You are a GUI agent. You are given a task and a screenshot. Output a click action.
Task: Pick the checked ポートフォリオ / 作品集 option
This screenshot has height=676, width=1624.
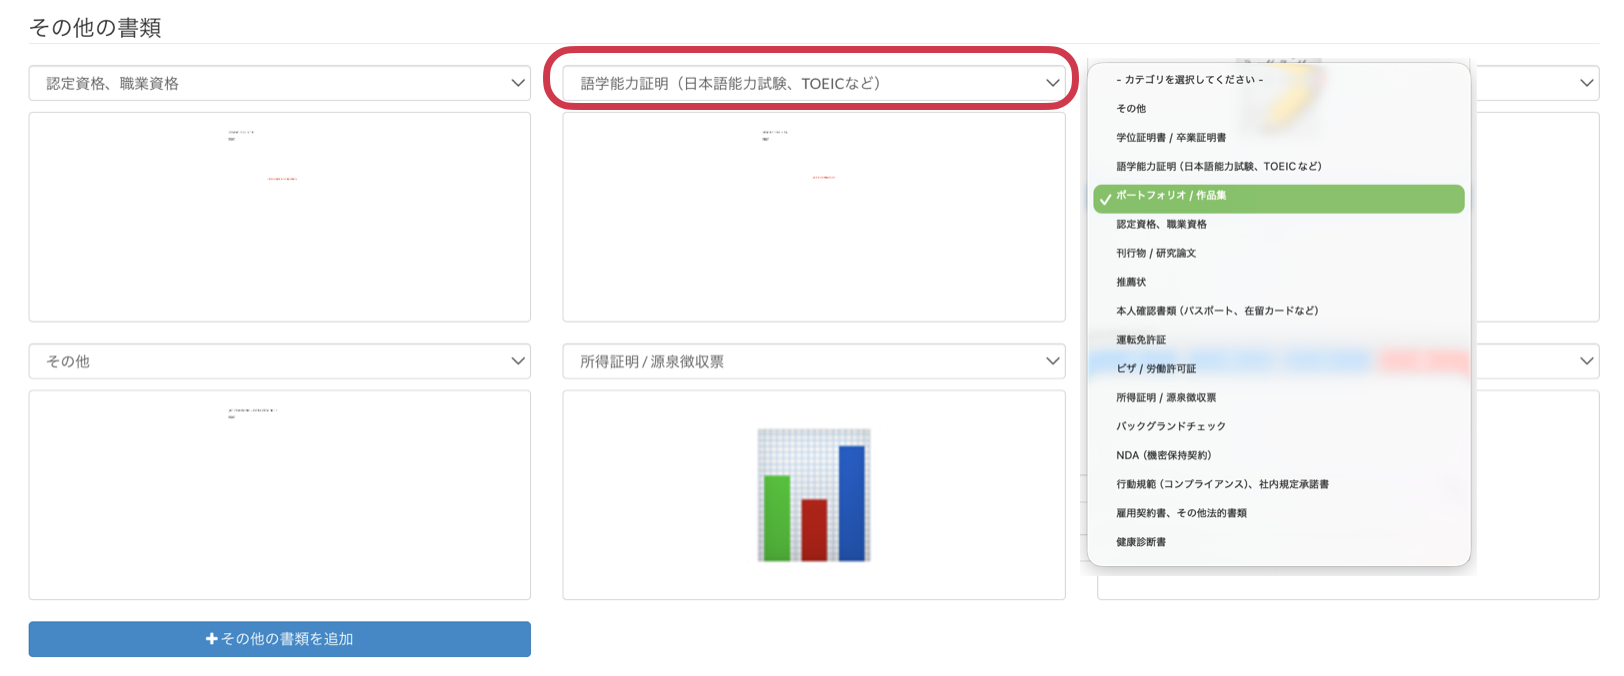[x=1171, y=196]
